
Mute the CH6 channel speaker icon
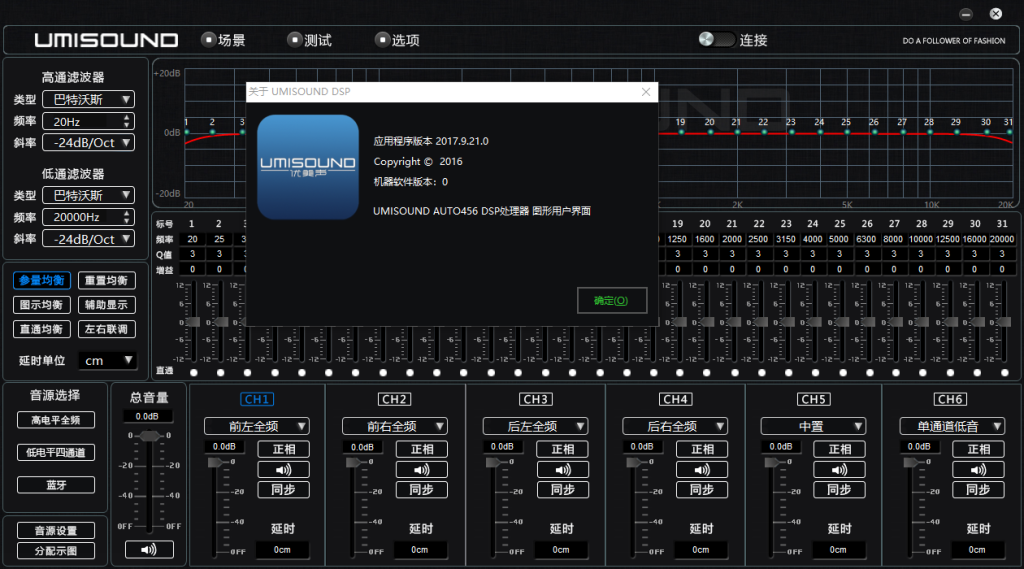[x=978, y=470]
